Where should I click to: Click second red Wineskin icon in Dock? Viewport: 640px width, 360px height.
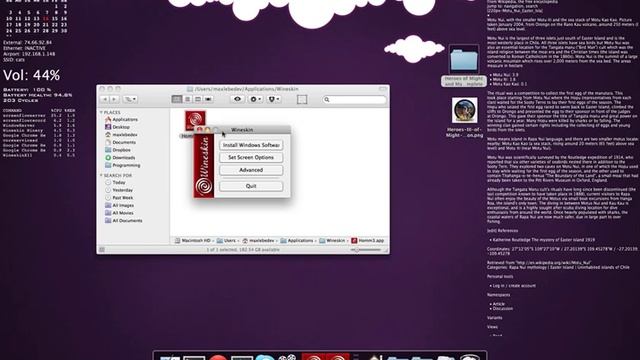click(x=338, y=357)
